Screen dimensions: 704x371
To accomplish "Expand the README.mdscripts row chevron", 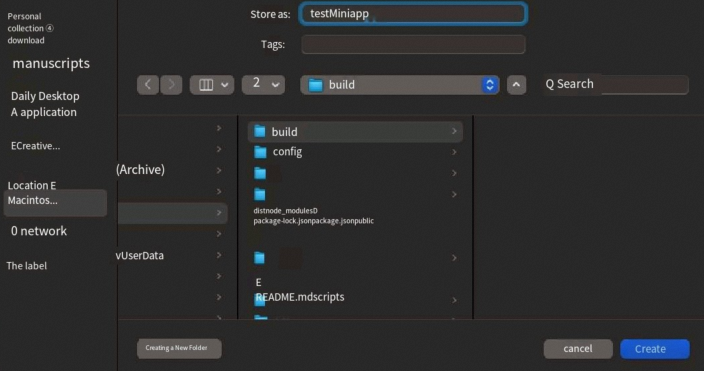I will (x=454, y=300).
